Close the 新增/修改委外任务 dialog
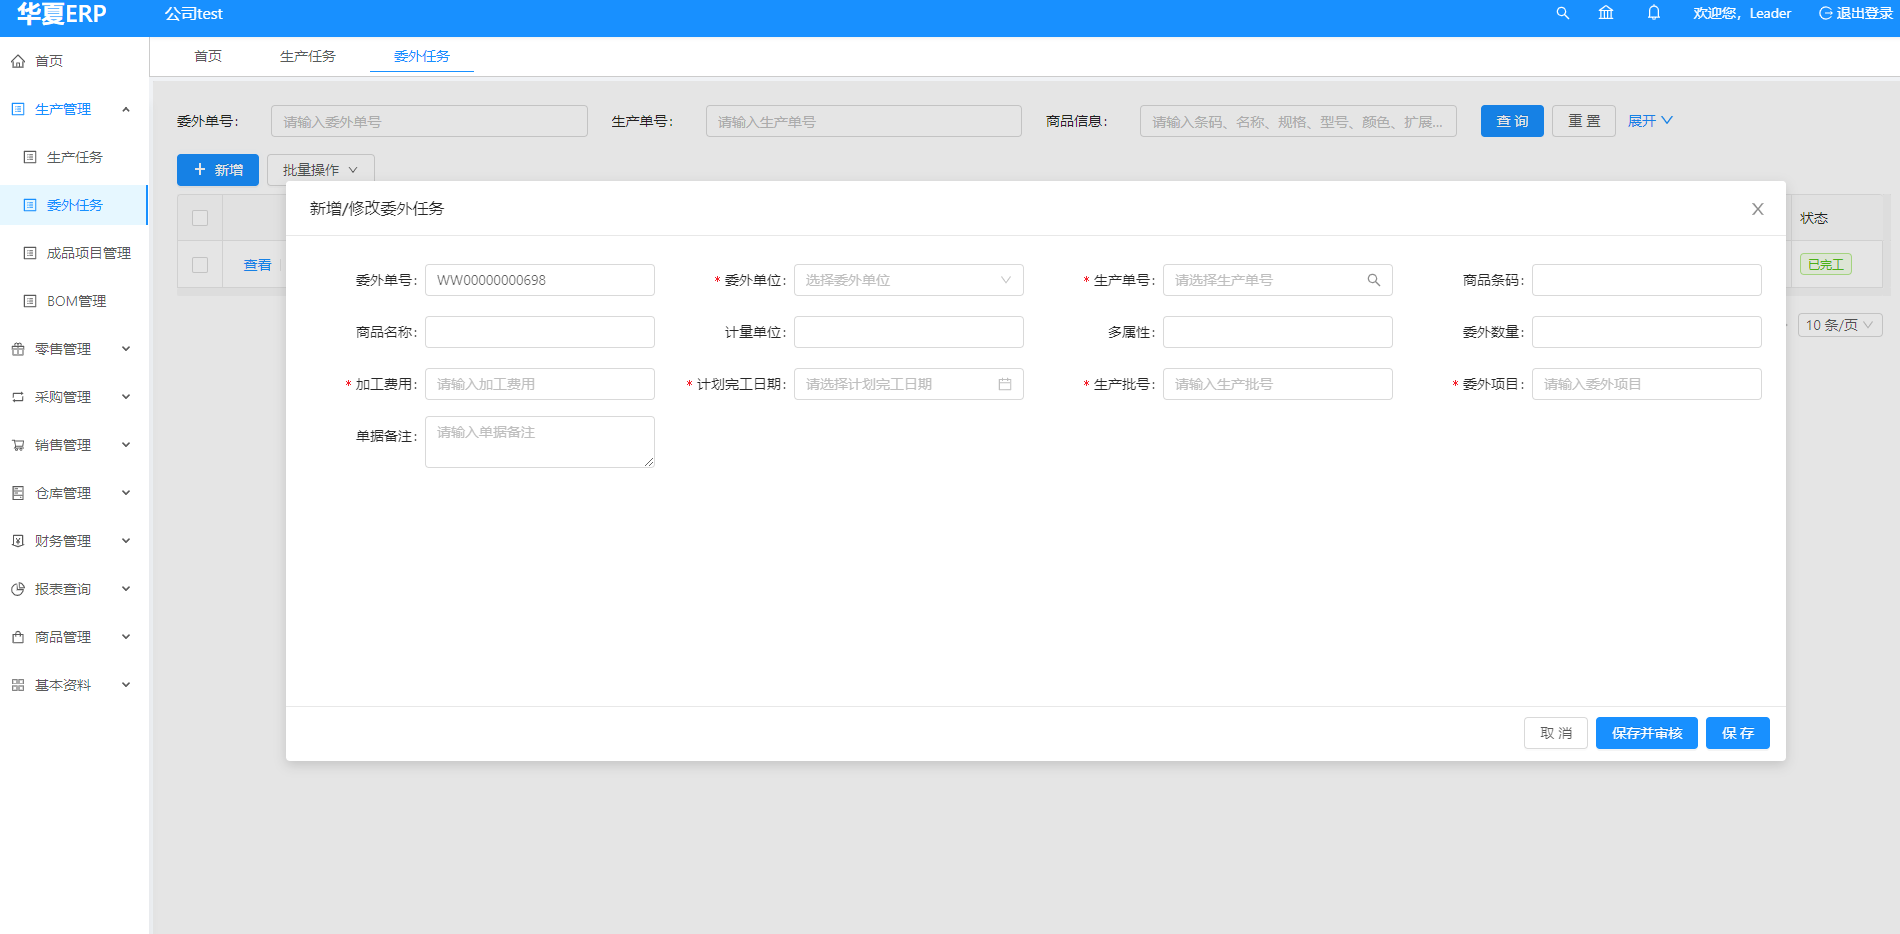The width and height of the screenshot is (1900, 934). click(x=1758, y=209)
